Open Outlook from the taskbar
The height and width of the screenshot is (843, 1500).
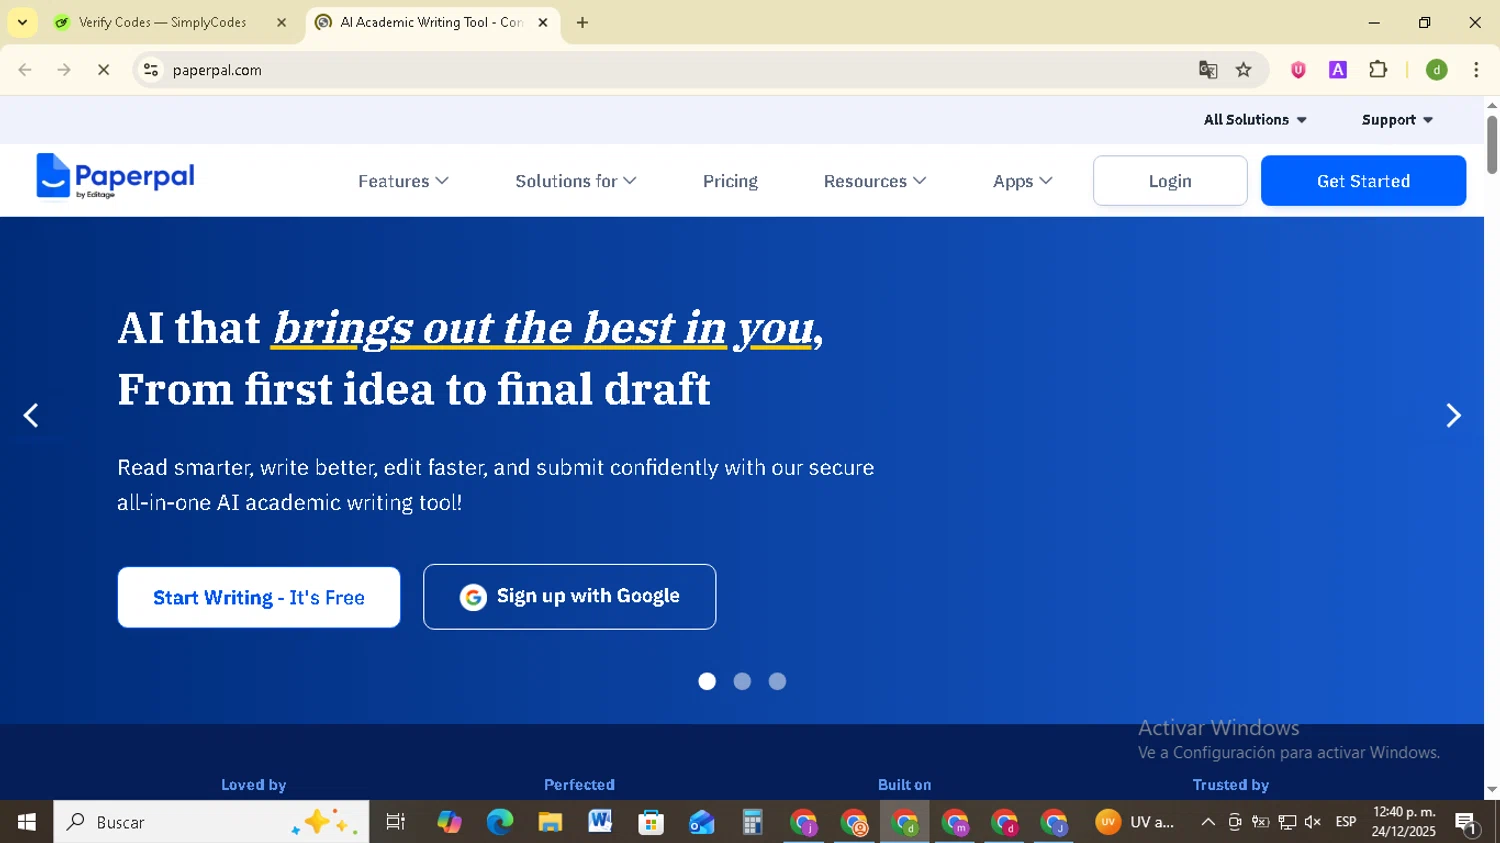coord(701,822)
